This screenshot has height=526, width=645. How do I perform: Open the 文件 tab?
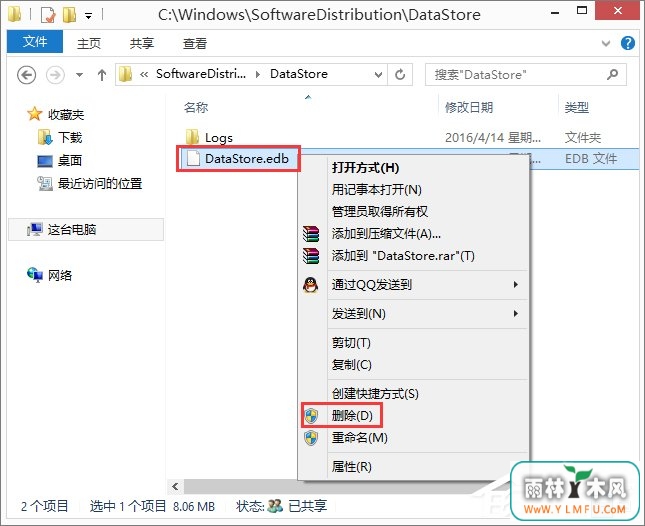[x=35, y=42]
